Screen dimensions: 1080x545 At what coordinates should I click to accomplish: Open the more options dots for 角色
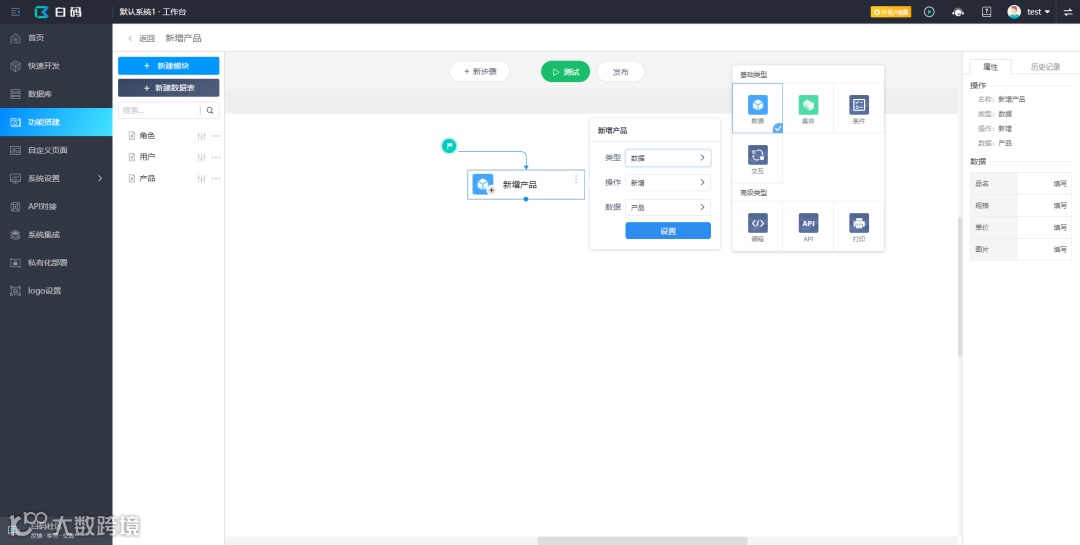216,136
